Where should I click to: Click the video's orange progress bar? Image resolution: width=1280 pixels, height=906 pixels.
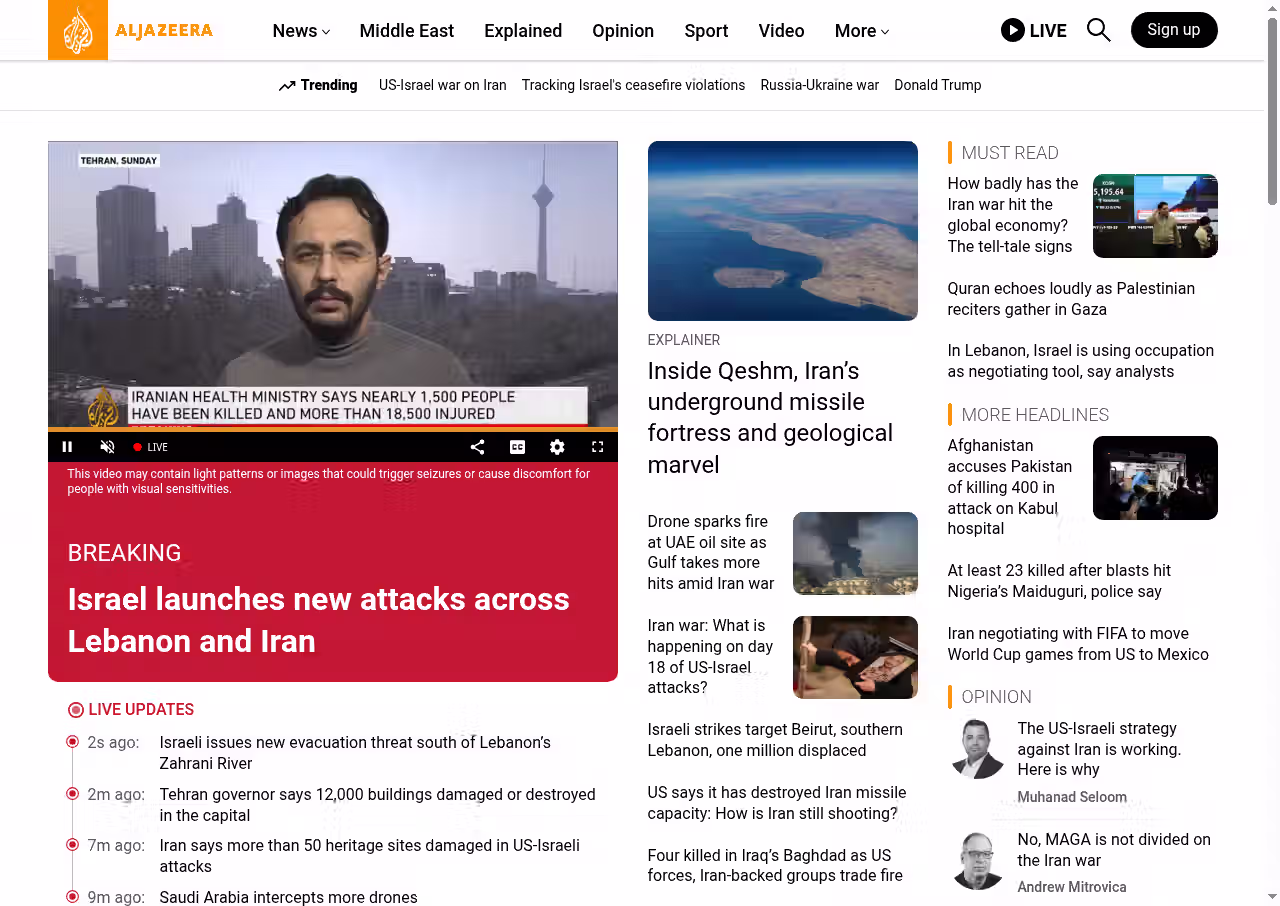tap(333, 430)
